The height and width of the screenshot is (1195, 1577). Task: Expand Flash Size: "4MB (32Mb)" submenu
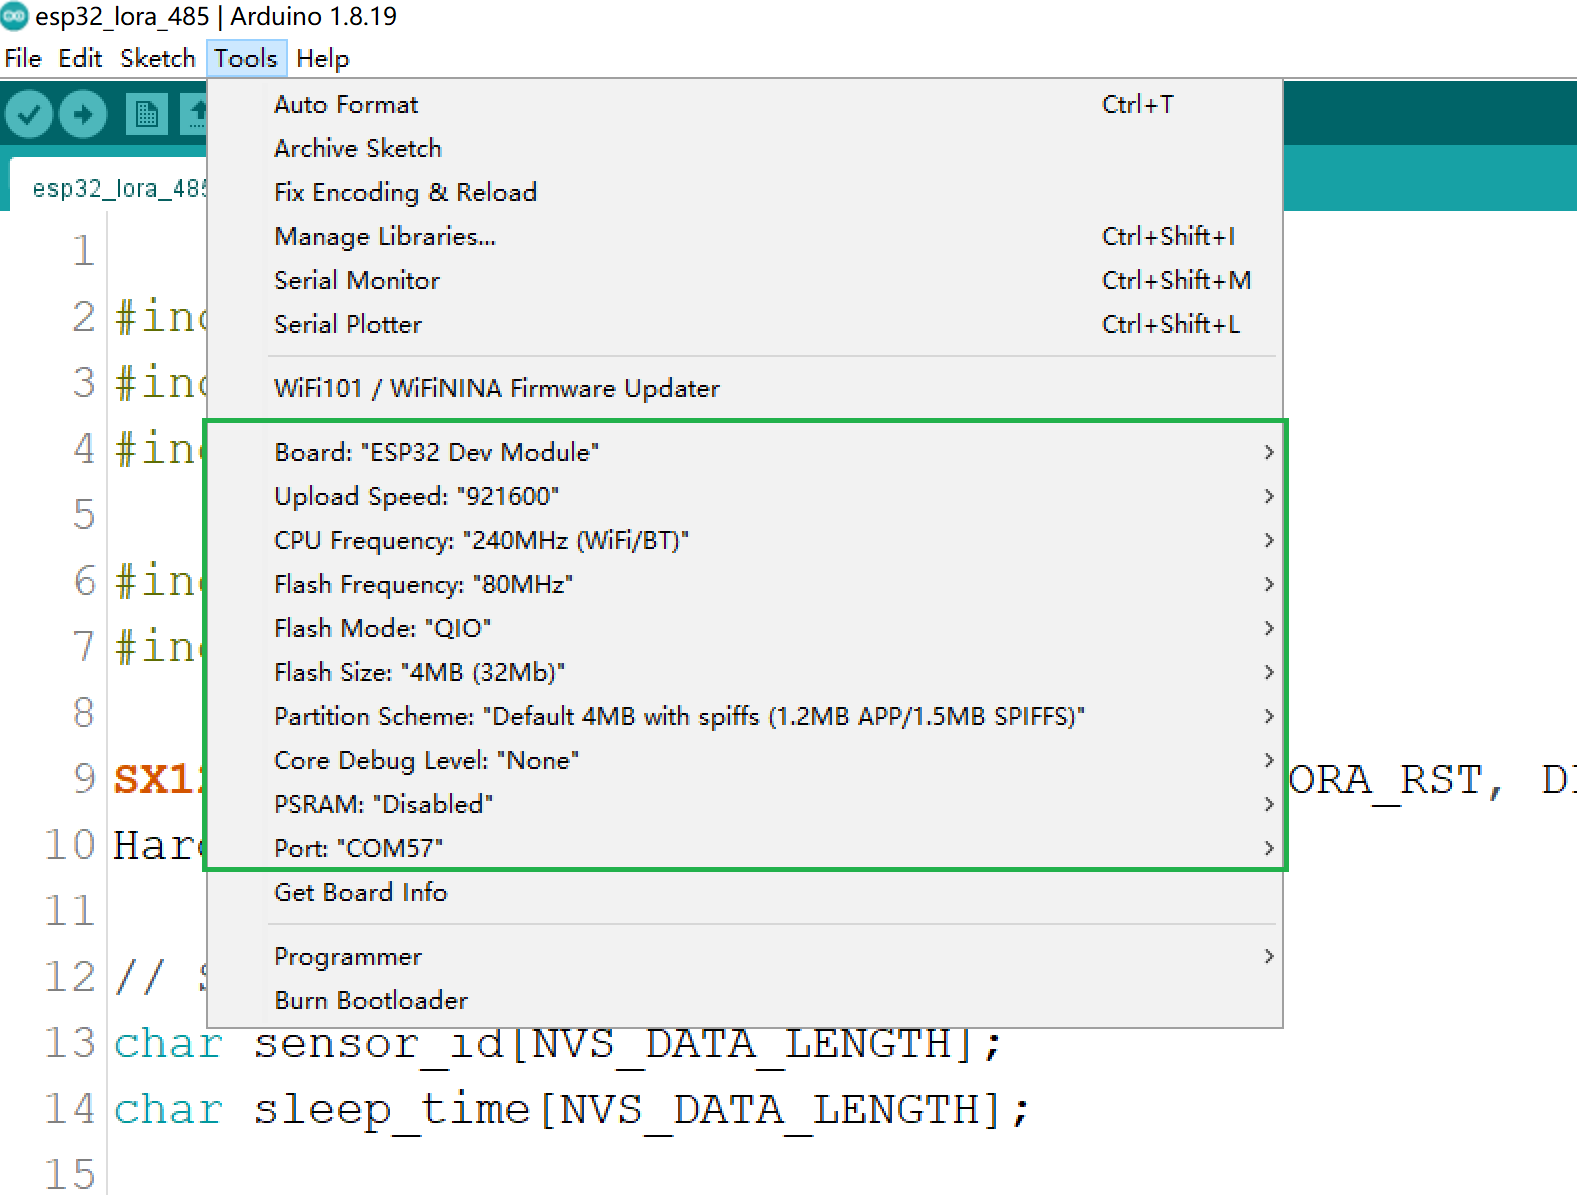click(745, 672)
